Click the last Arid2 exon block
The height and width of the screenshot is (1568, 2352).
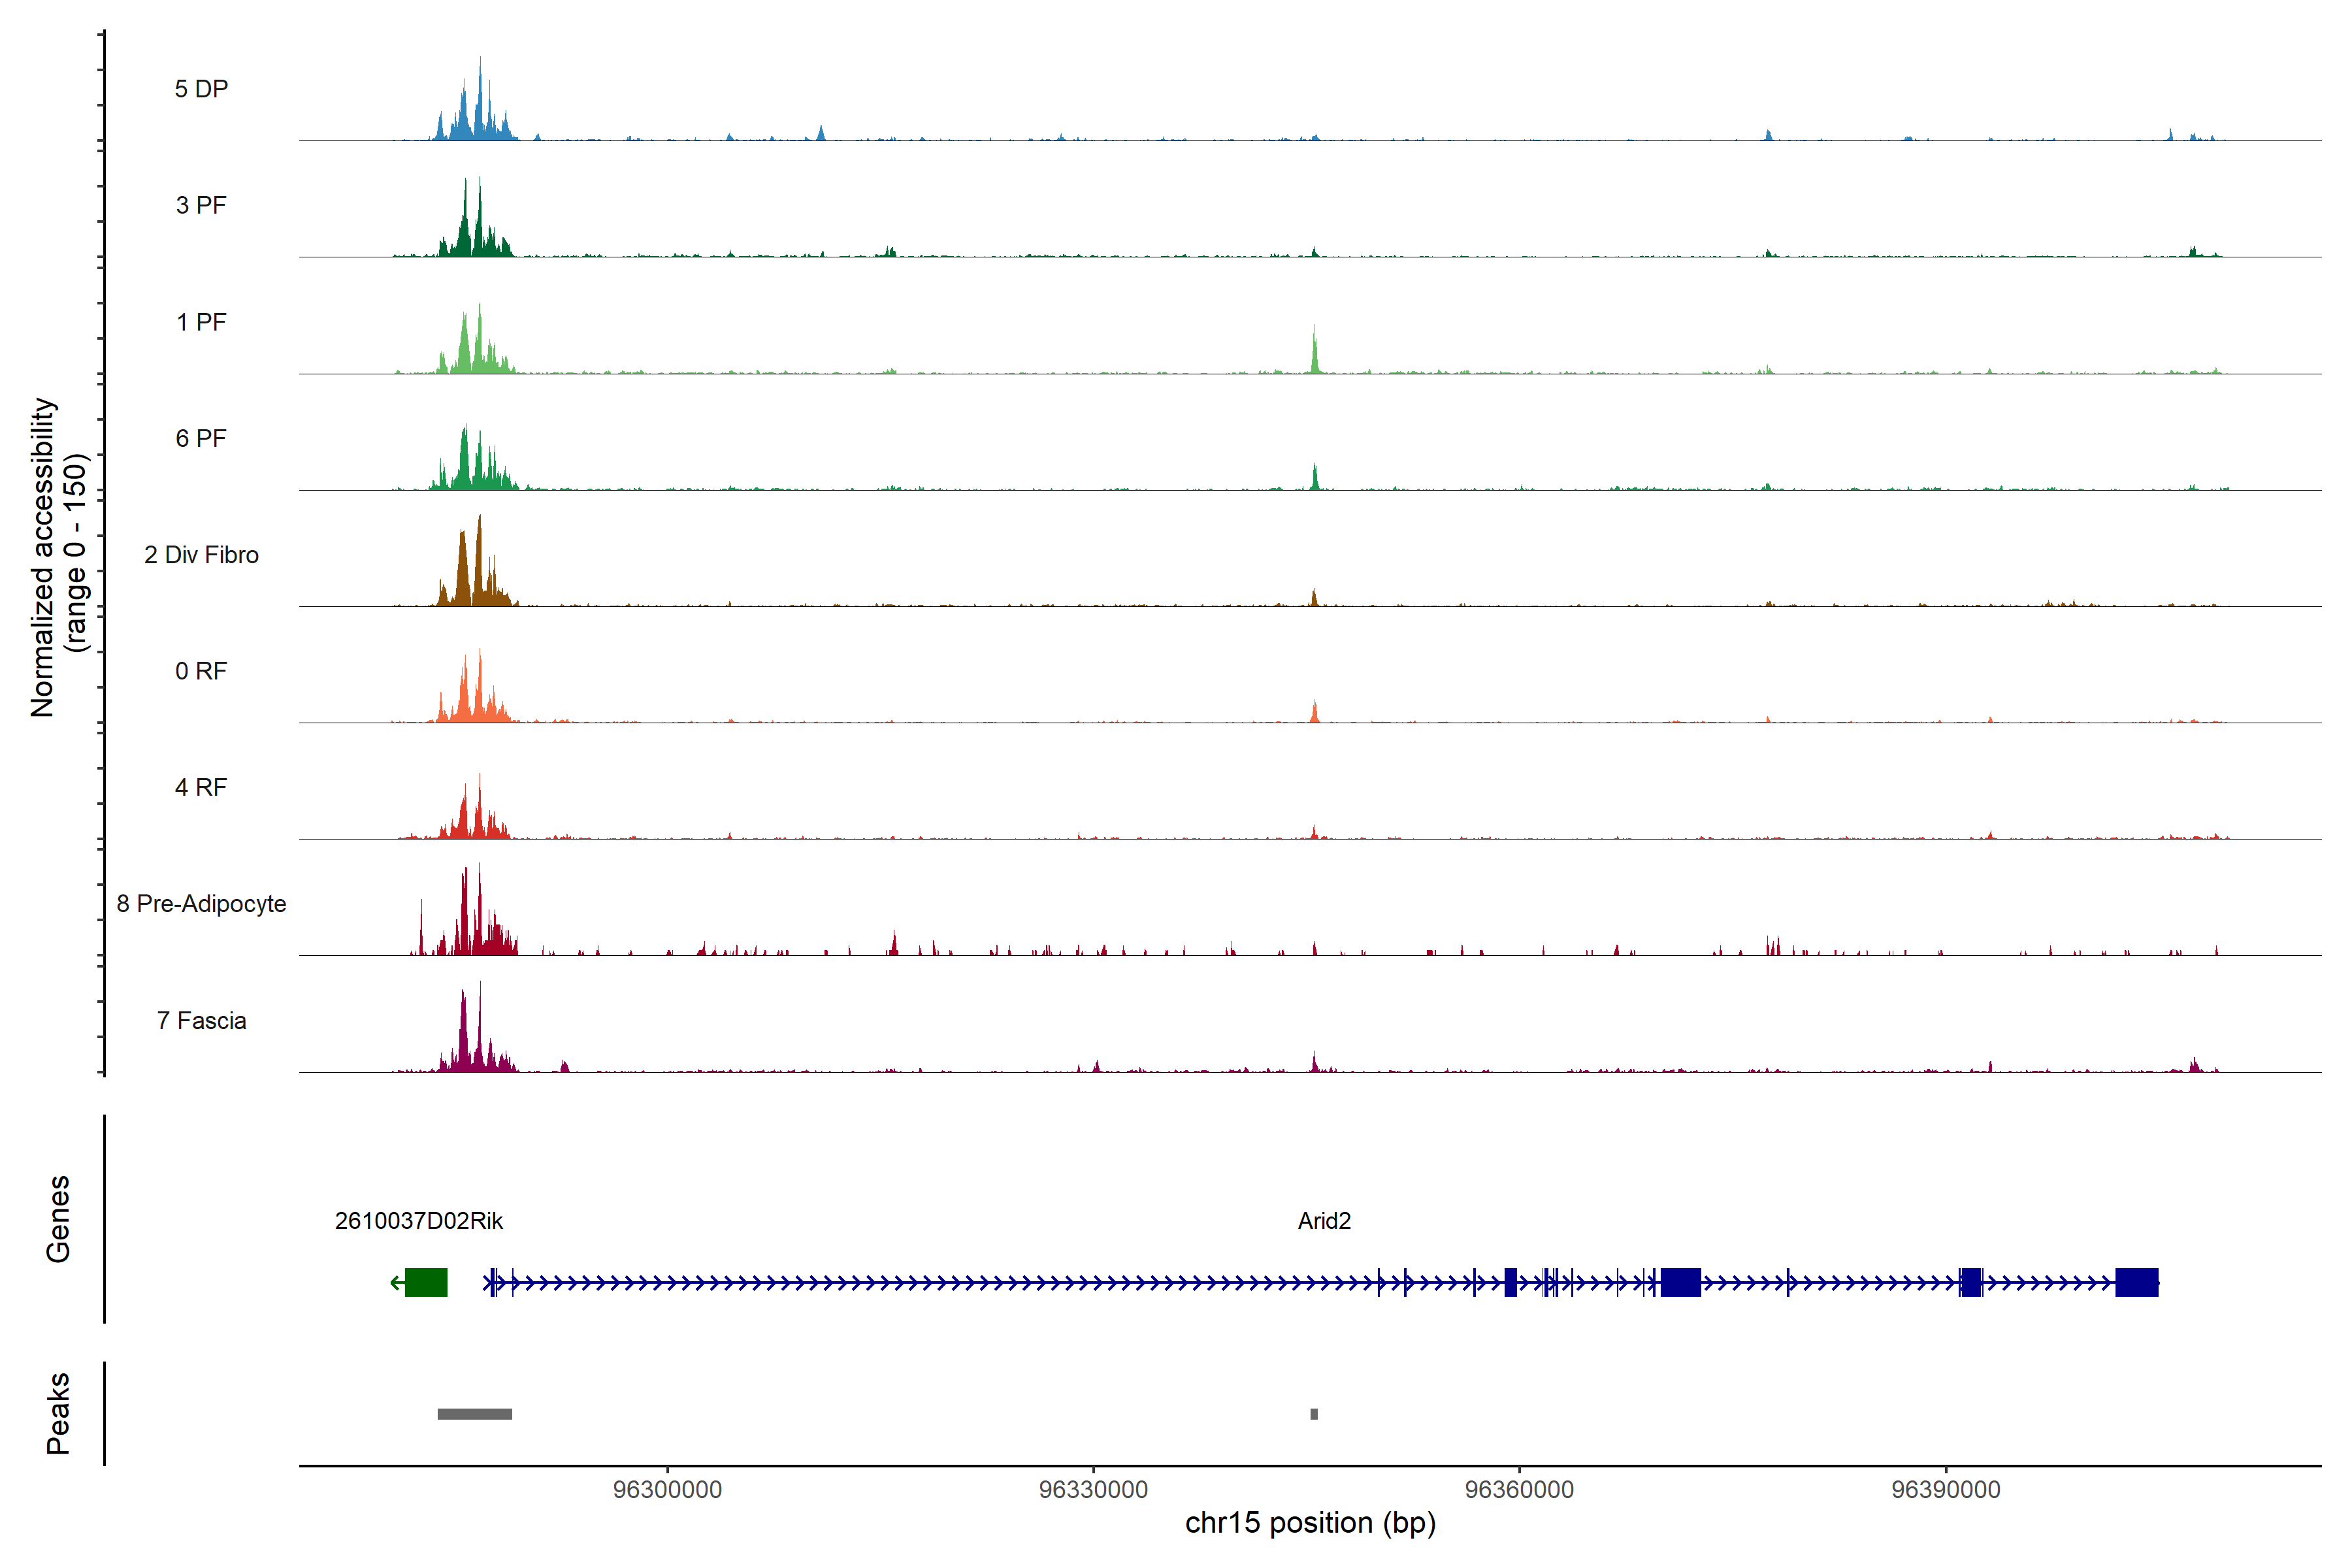tap(2136, 1282)
